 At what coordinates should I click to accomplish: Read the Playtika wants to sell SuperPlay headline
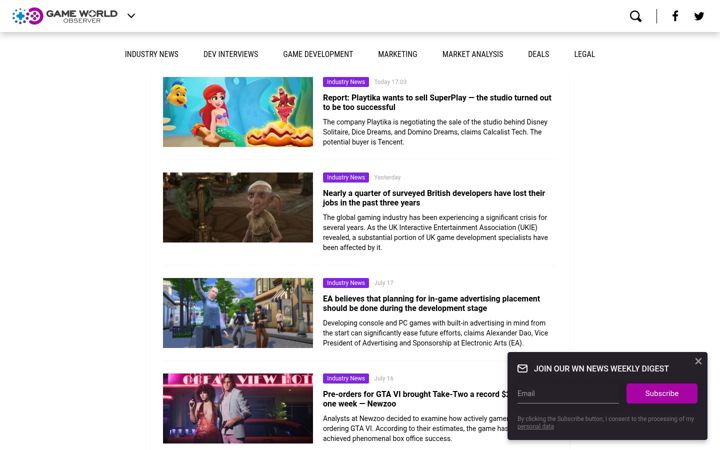437,102
